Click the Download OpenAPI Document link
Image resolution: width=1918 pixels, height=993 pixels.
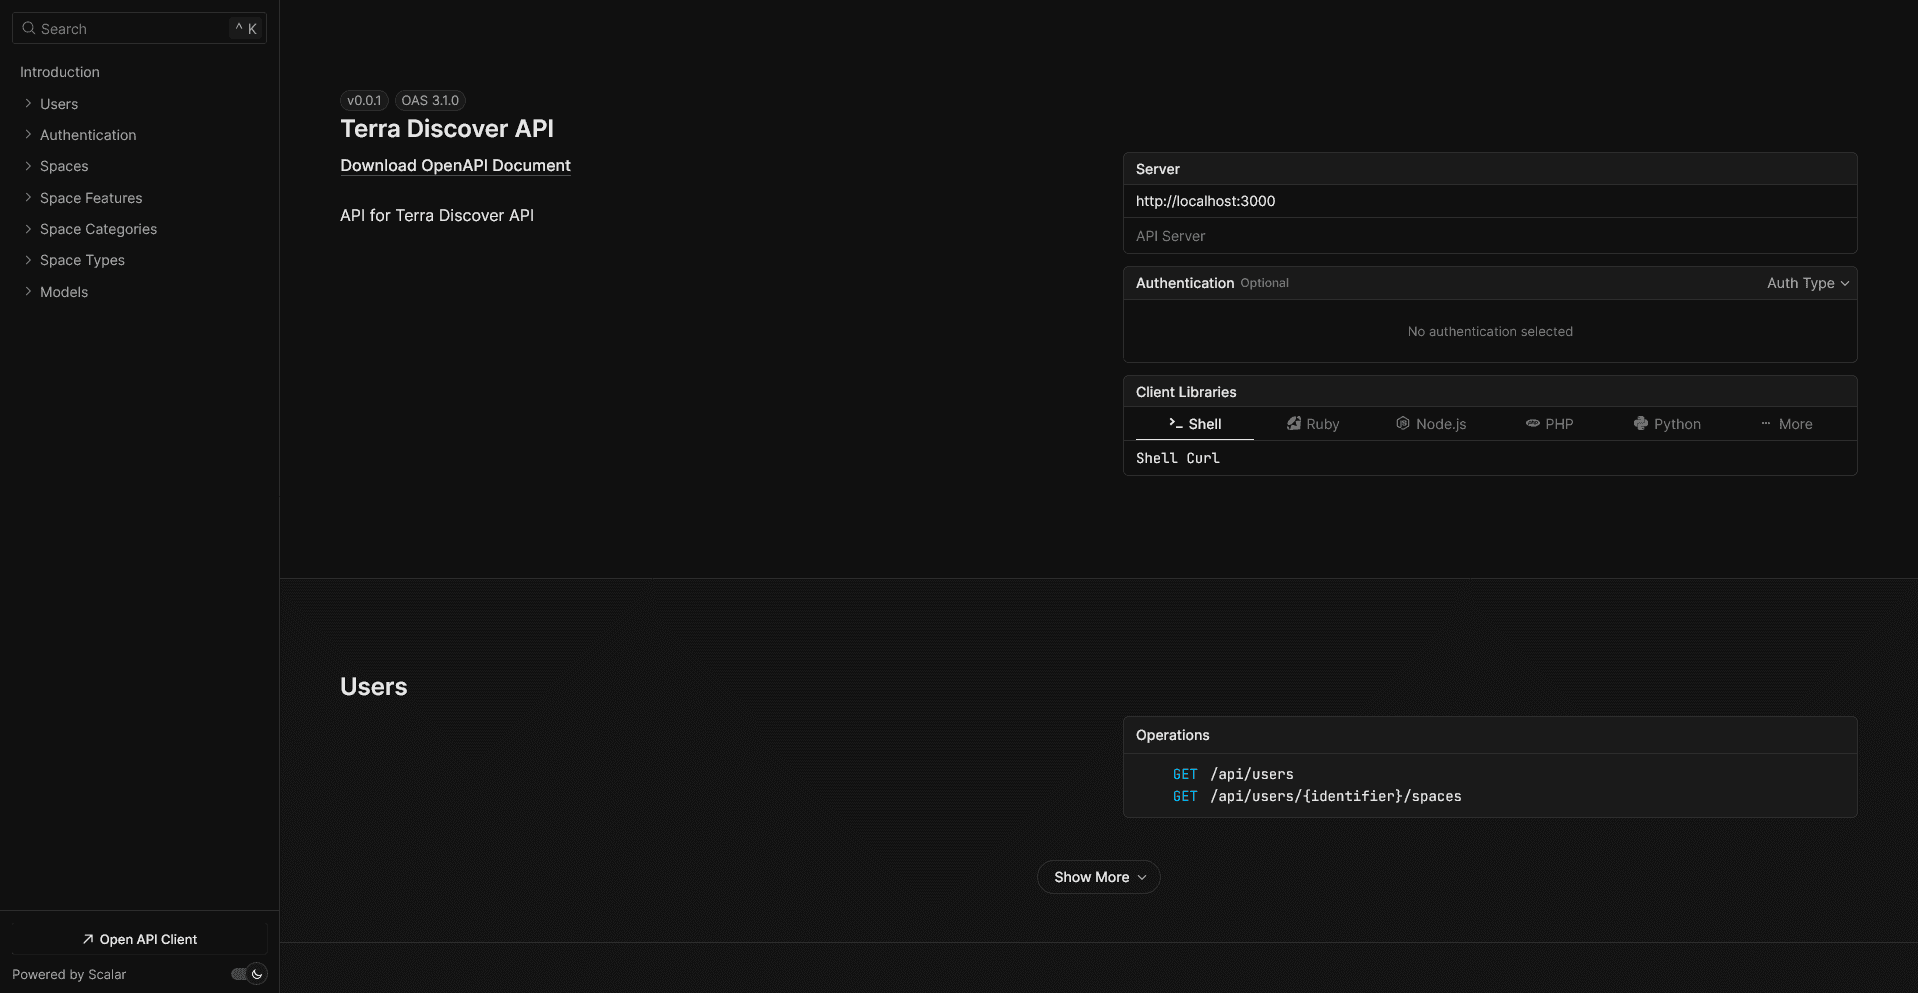(x=455, y=166)
